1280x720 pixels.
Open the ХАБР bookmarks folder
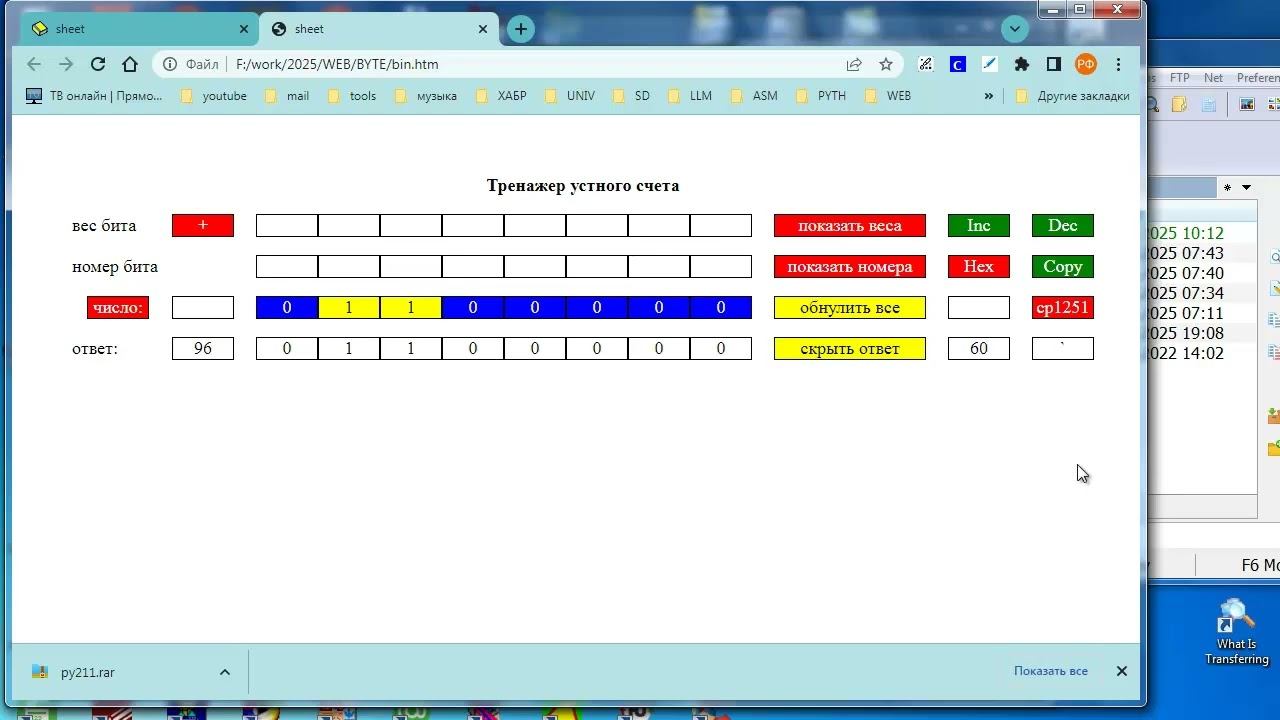(500, 96)
